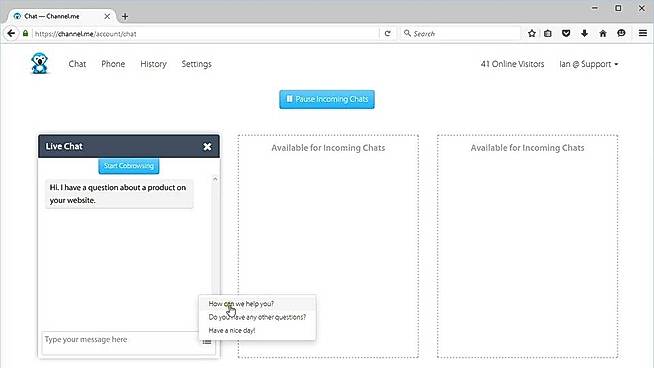Click the chat smiley toolbar icon

click(621, 33)
